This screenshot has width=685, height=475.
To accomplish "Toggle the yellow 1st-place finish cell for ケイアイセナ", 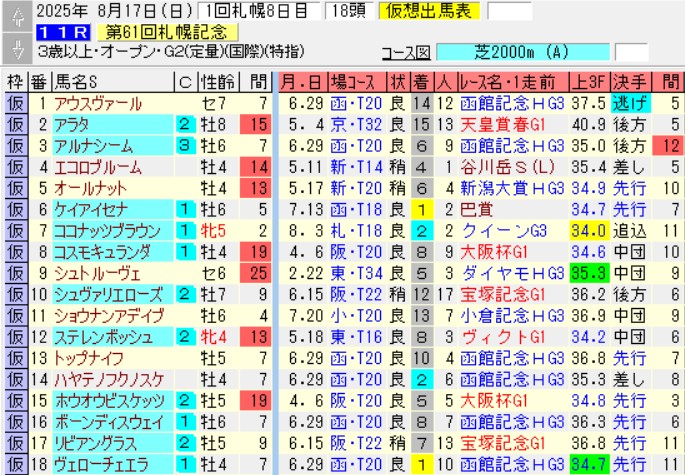I will [422, 209].
